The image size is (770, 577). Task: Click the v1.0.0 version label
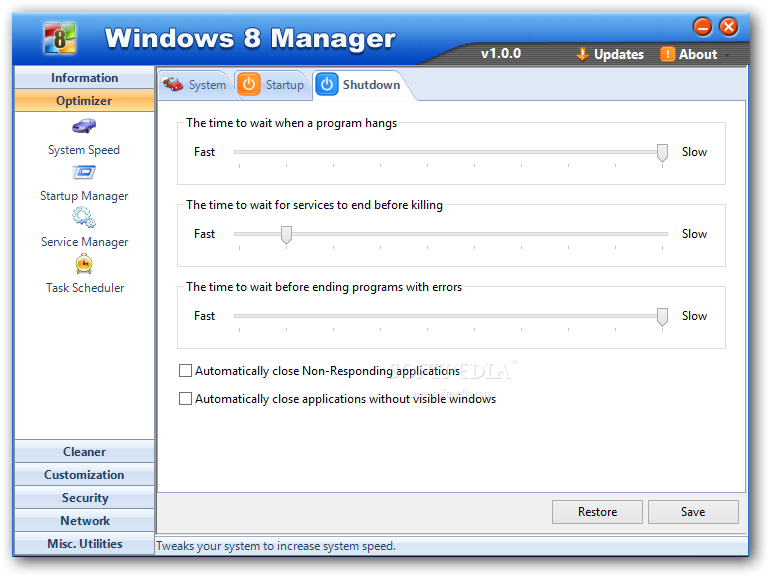[x=501, y=53]
